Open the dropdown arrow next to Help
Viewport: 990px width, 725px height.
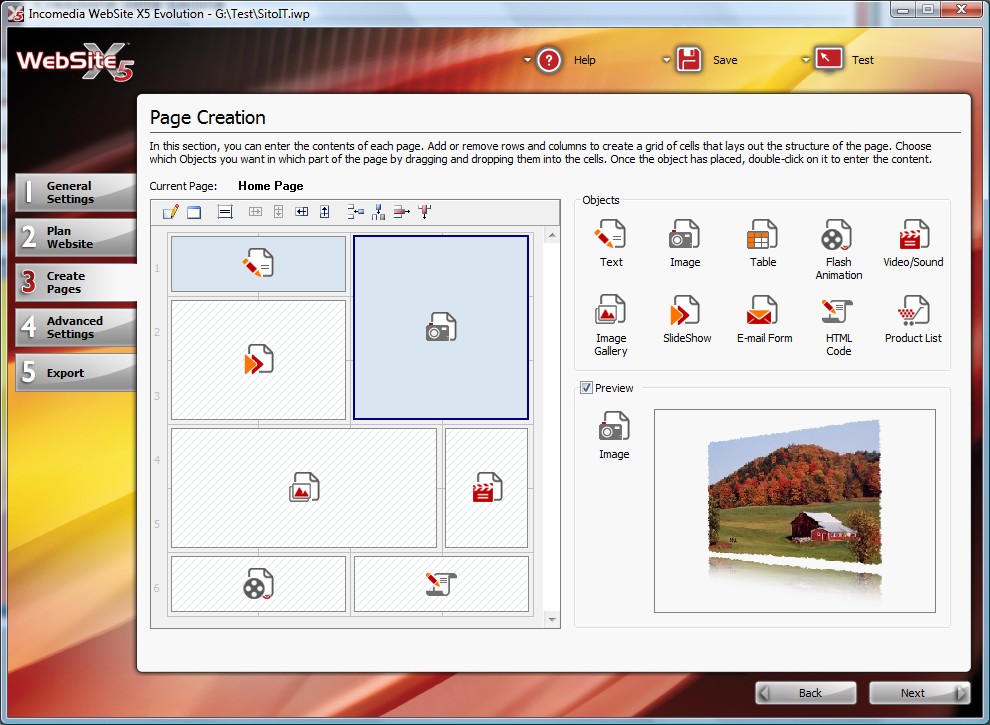click(x=527, y=60)
